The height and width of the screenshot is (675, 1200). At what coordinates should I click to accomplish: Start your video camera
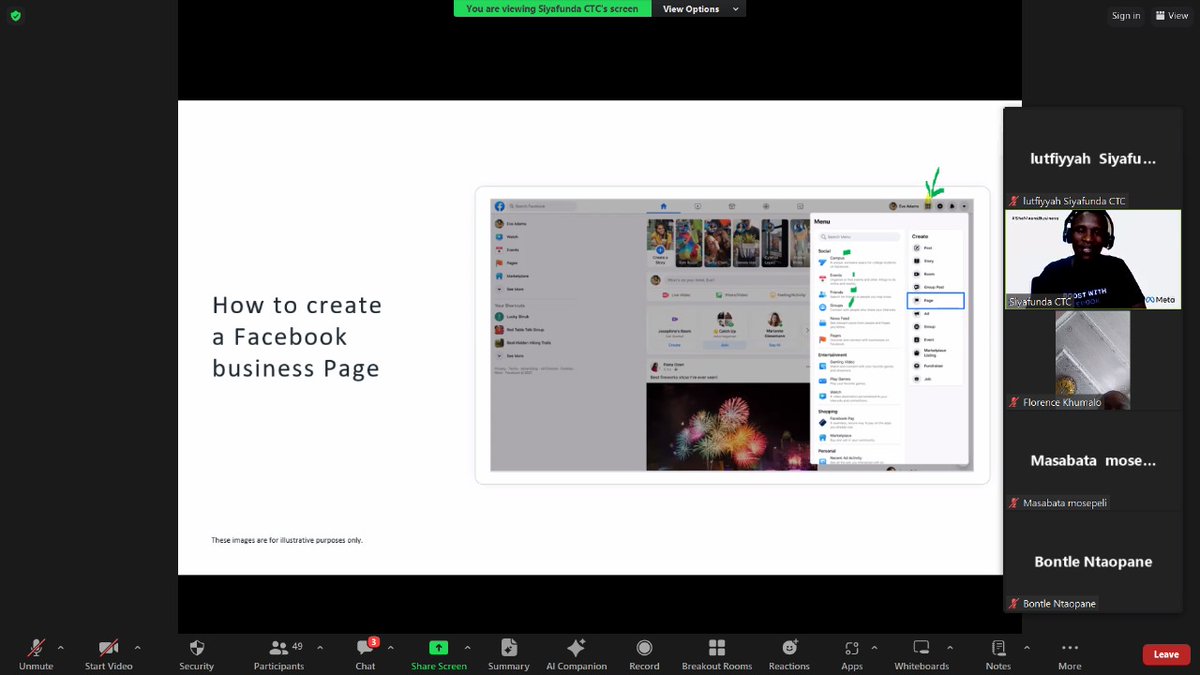tap(108, 654)
